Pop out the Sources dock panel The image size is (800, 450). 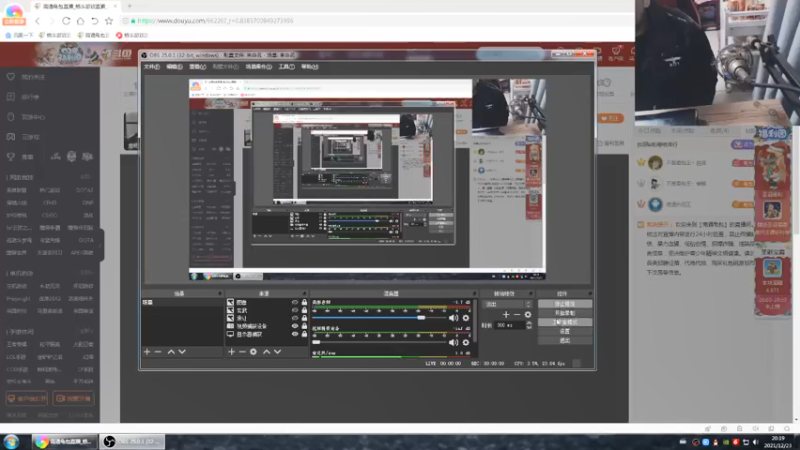click(x=304, y=294)
